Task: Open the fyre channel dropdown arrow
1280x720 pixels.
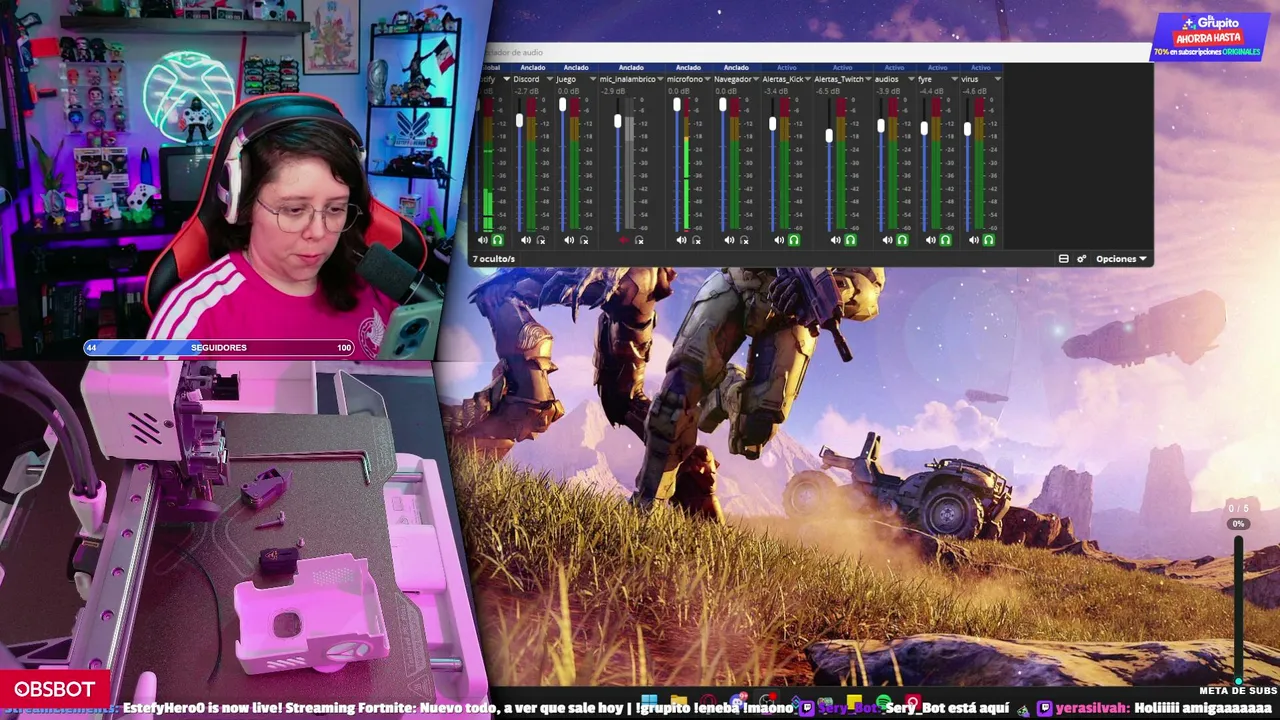Action: pos(953,79)
